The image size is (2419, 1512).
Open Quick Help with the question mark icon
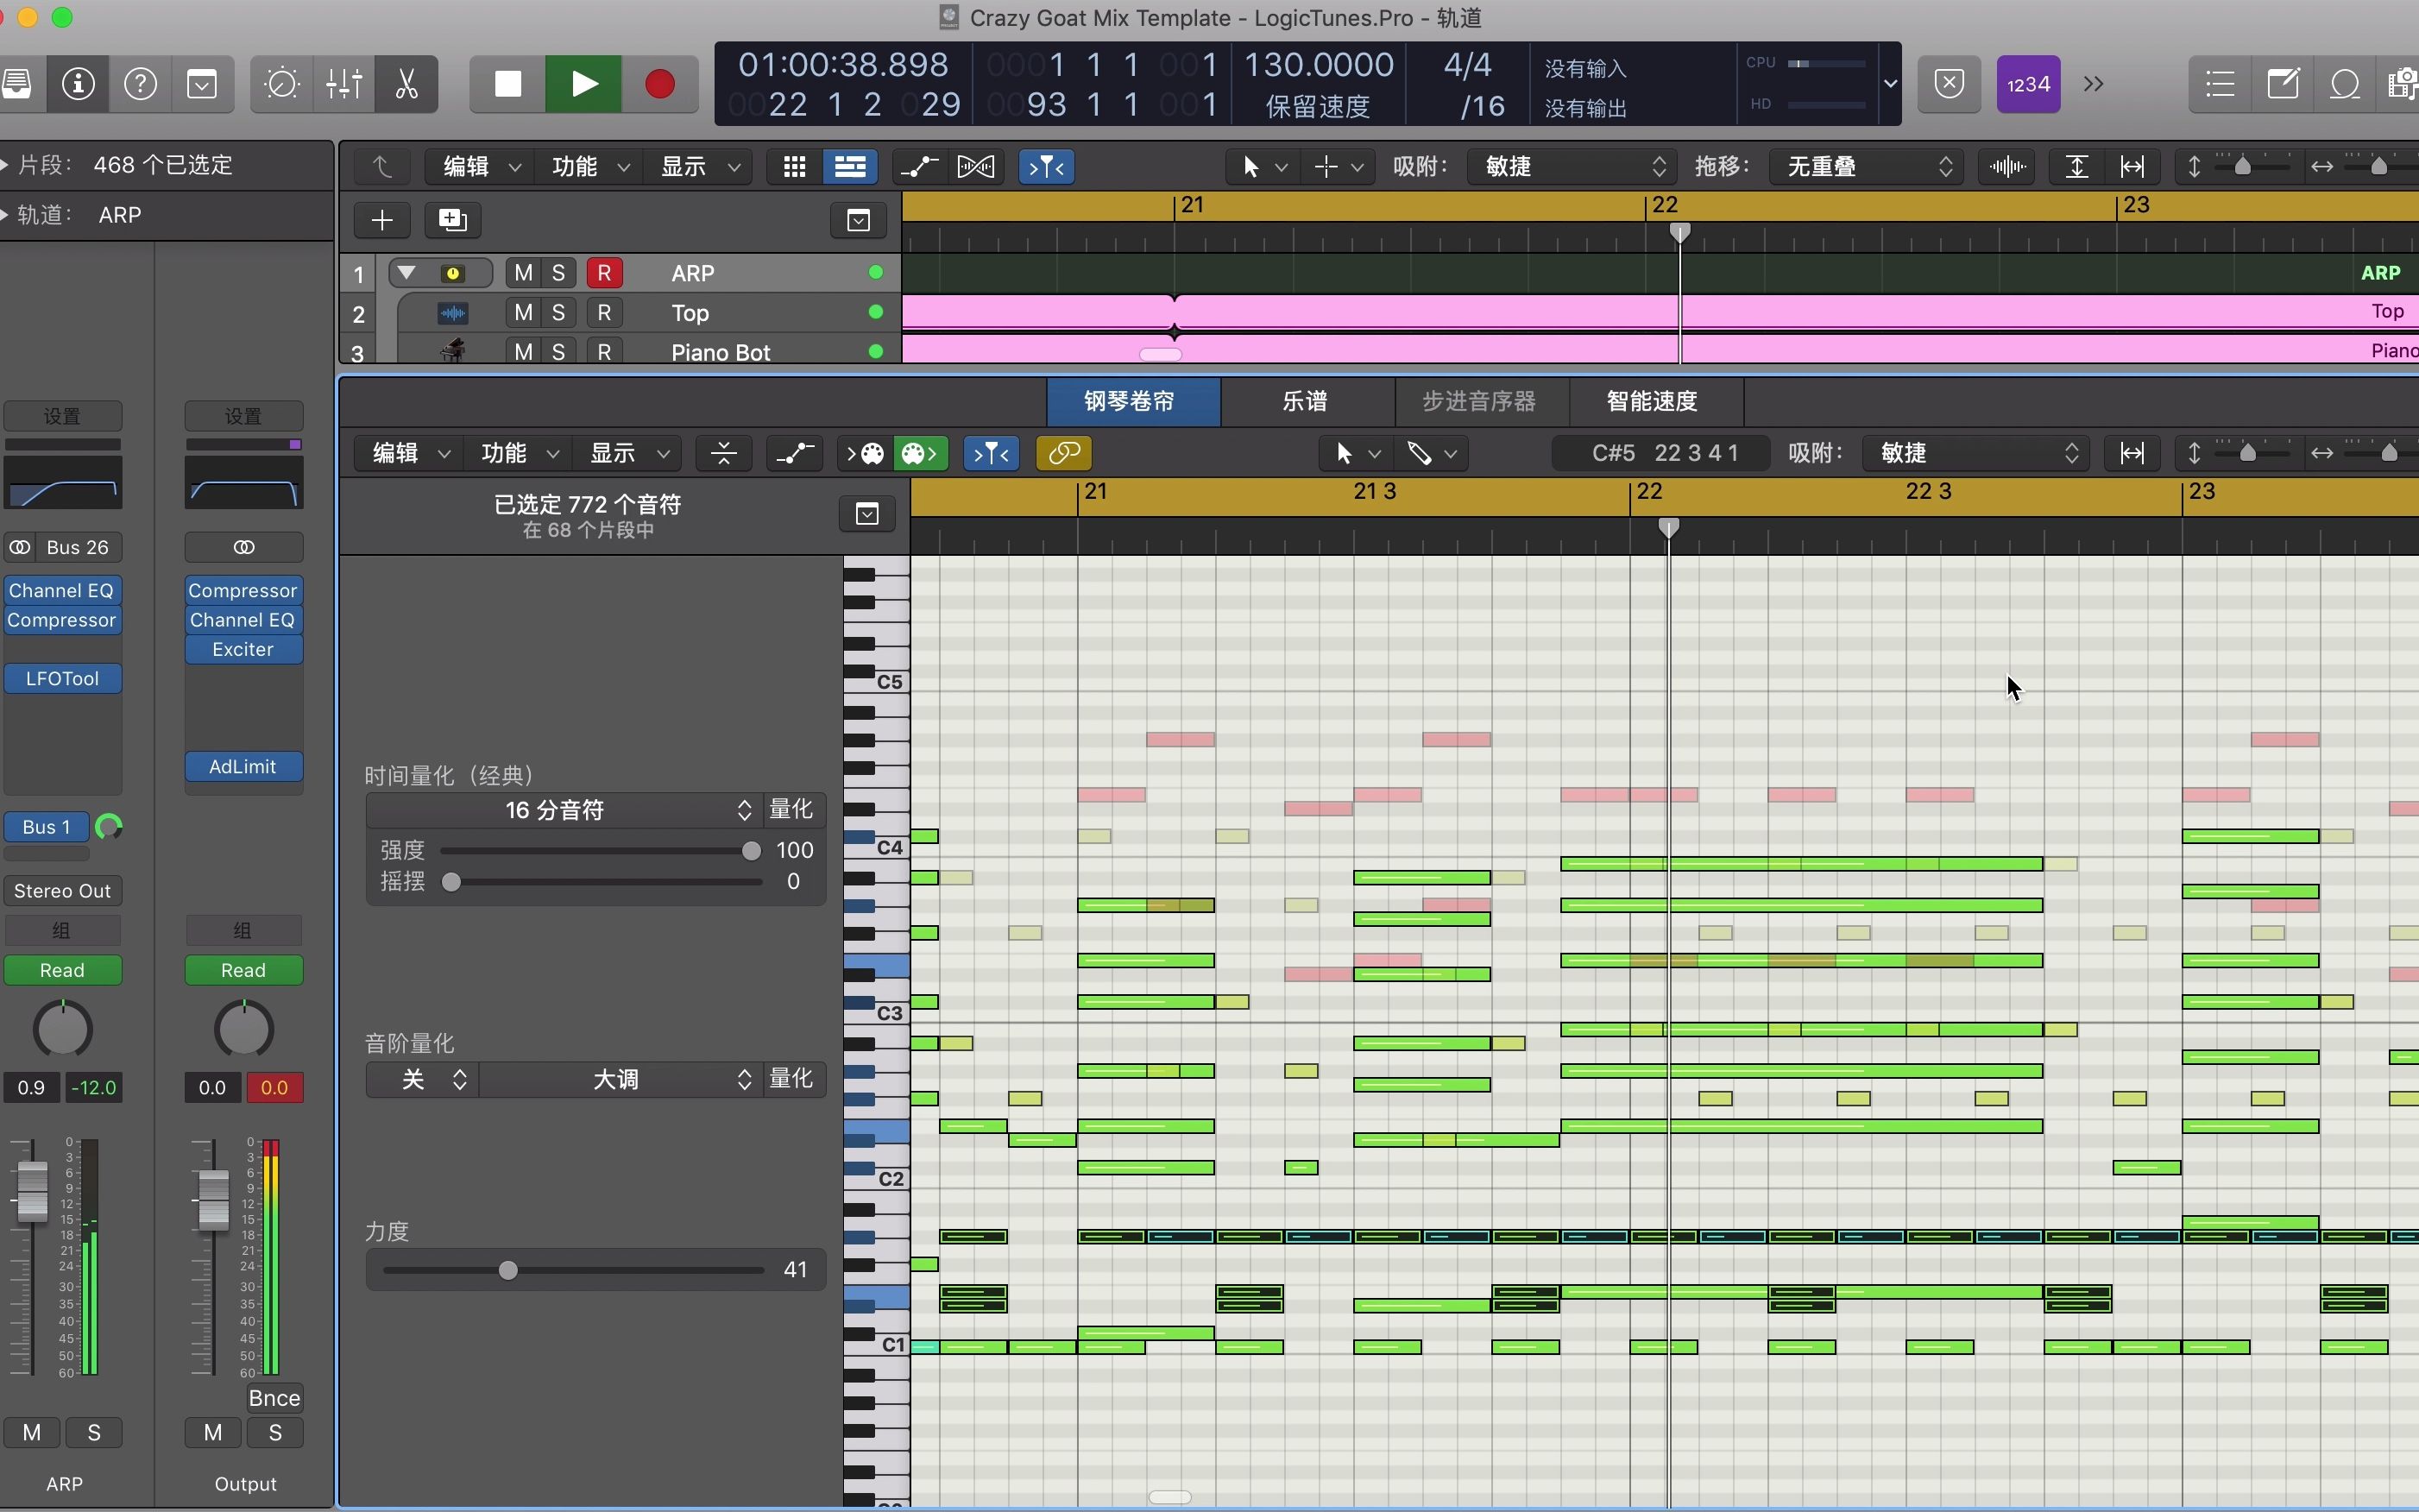(140, 84)
